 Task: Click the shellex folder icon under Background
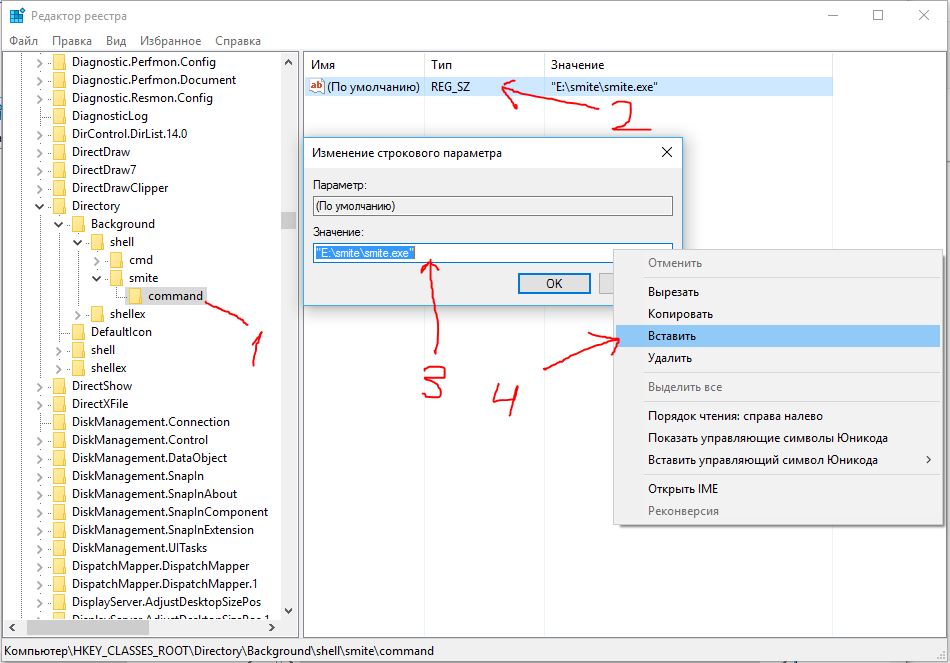(97, 314)
